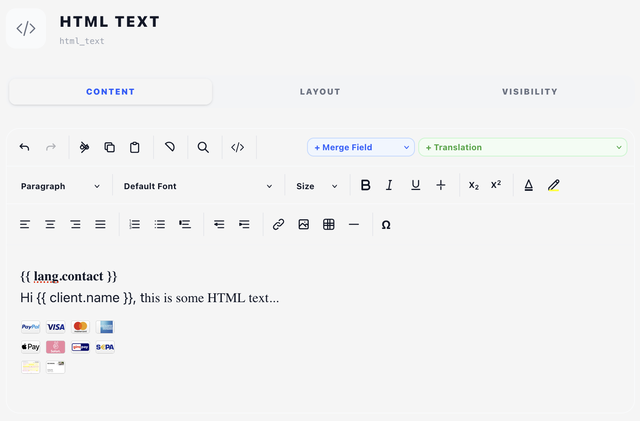Click the html_text identifier label
Viewport: 640px width, 421px height.
click(82, 41)
